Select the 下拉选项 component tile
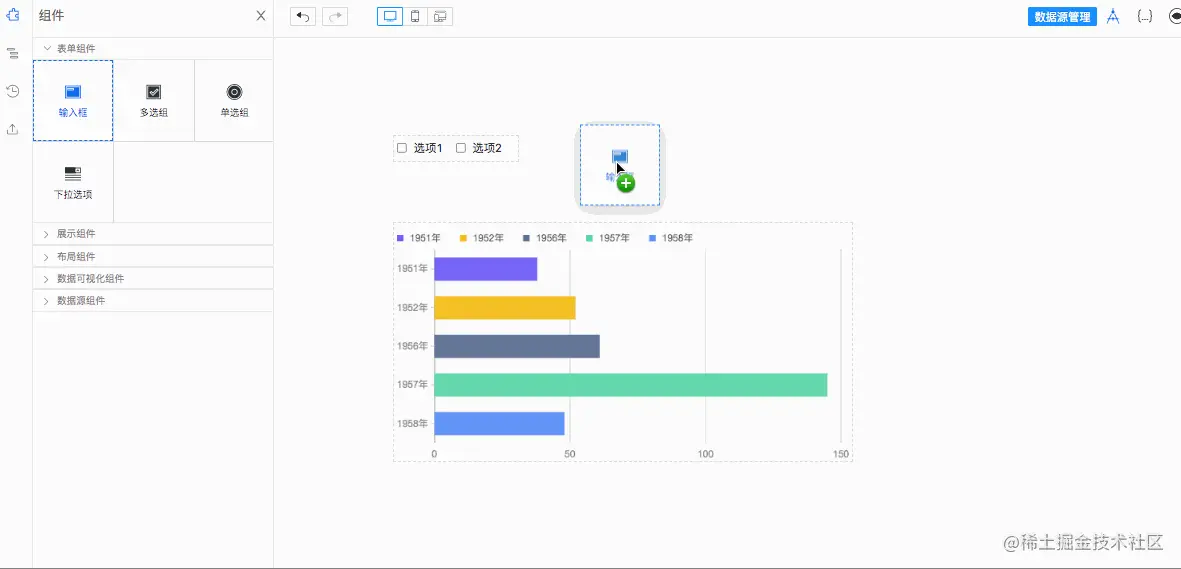Viewport: 1181px width, 569px height. [73, 182]
